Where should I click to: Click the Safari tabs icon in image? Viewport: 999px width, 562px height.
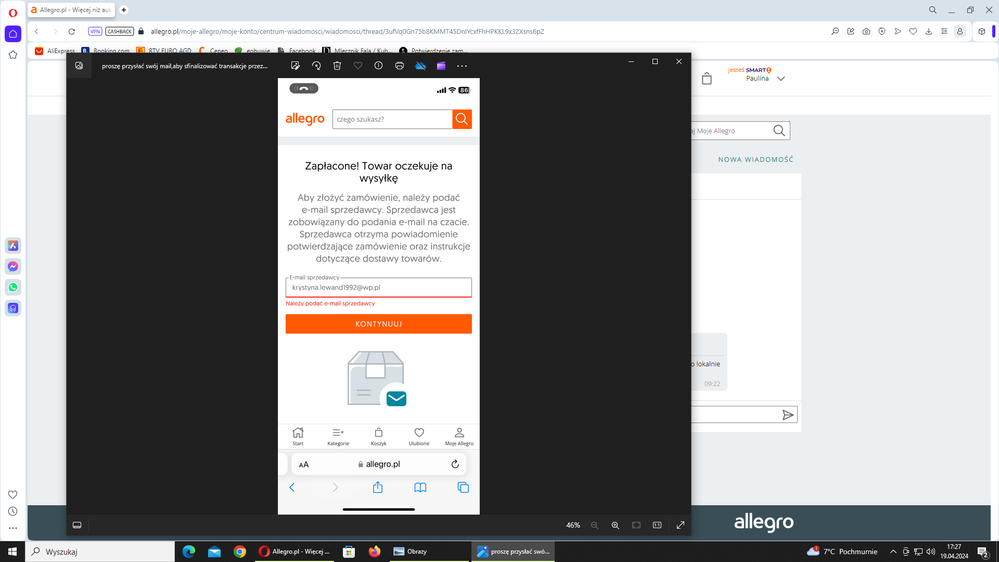click(x=463, y=487)
